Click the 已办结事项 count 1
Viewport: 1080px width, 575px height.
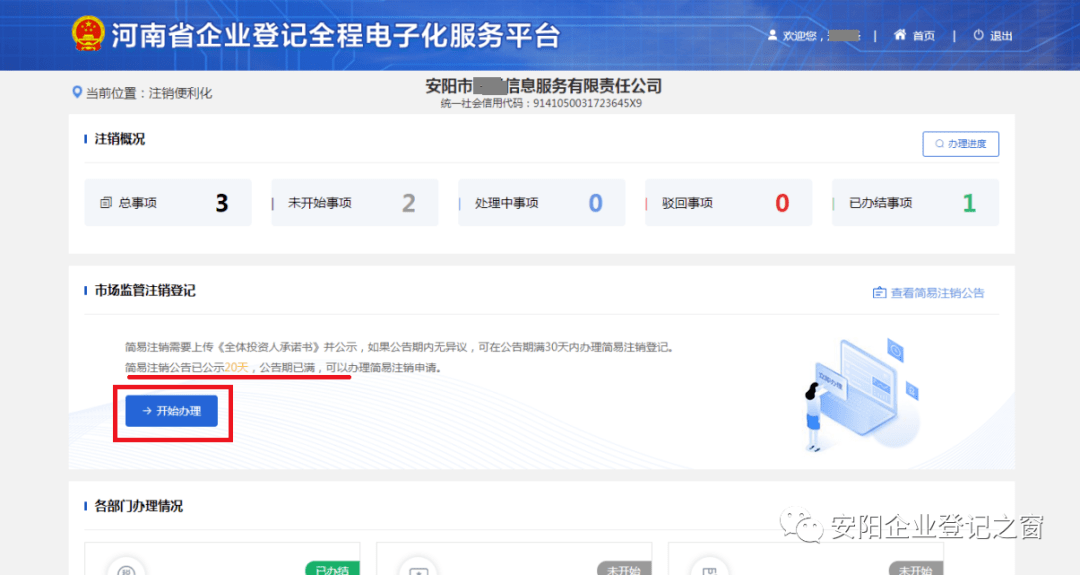click(x=969, y=203)
